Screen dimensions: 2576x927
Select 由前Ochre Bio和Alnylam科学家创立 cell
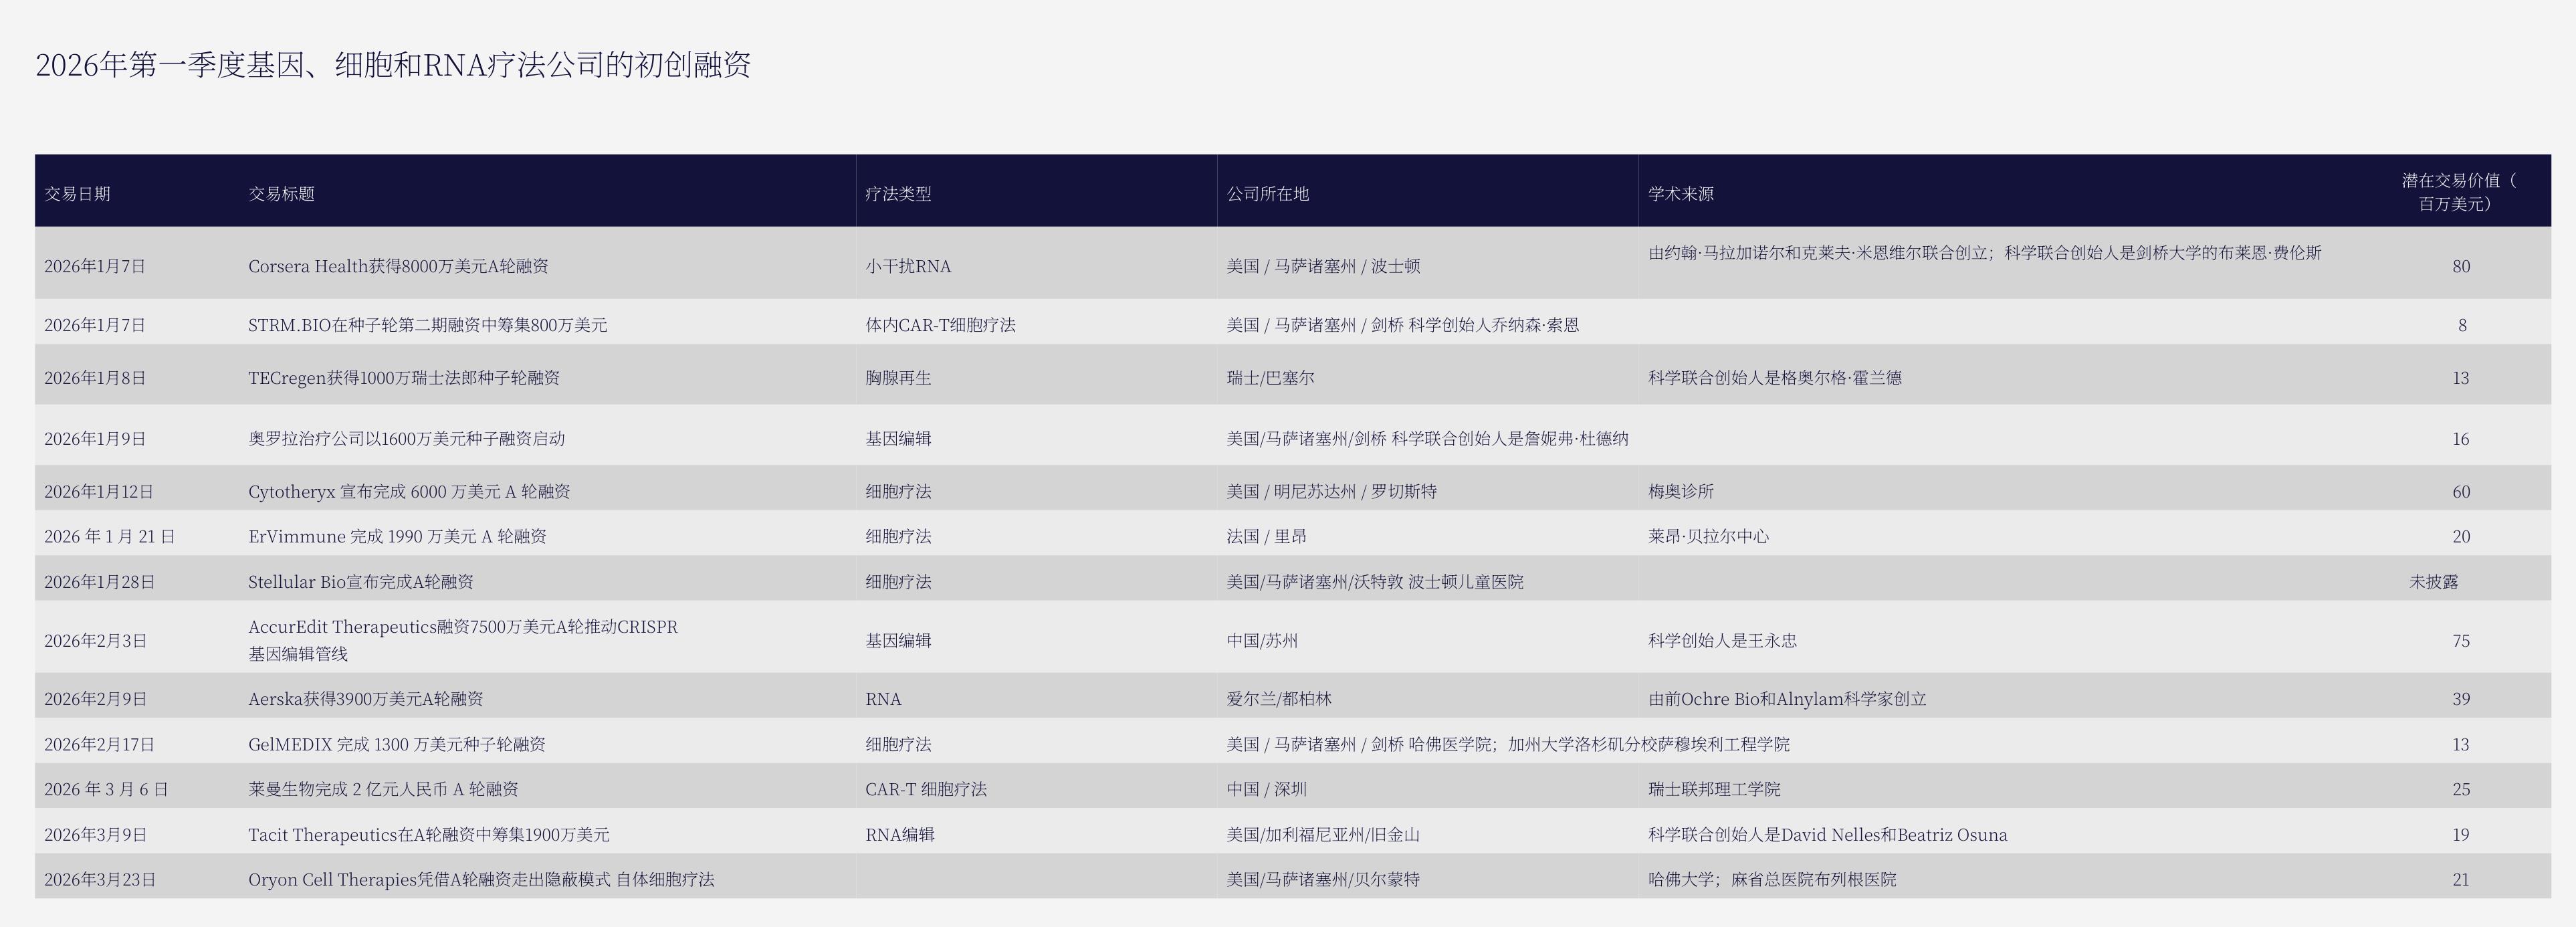click(1787, 699)
